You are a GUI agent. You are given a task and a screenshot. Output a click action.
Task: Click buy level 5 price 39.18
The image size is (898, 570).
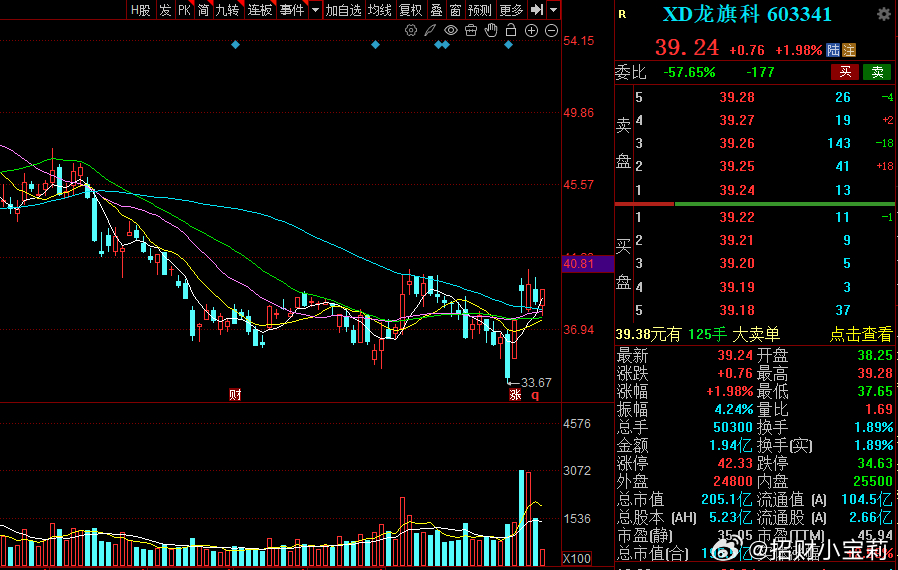737,310
